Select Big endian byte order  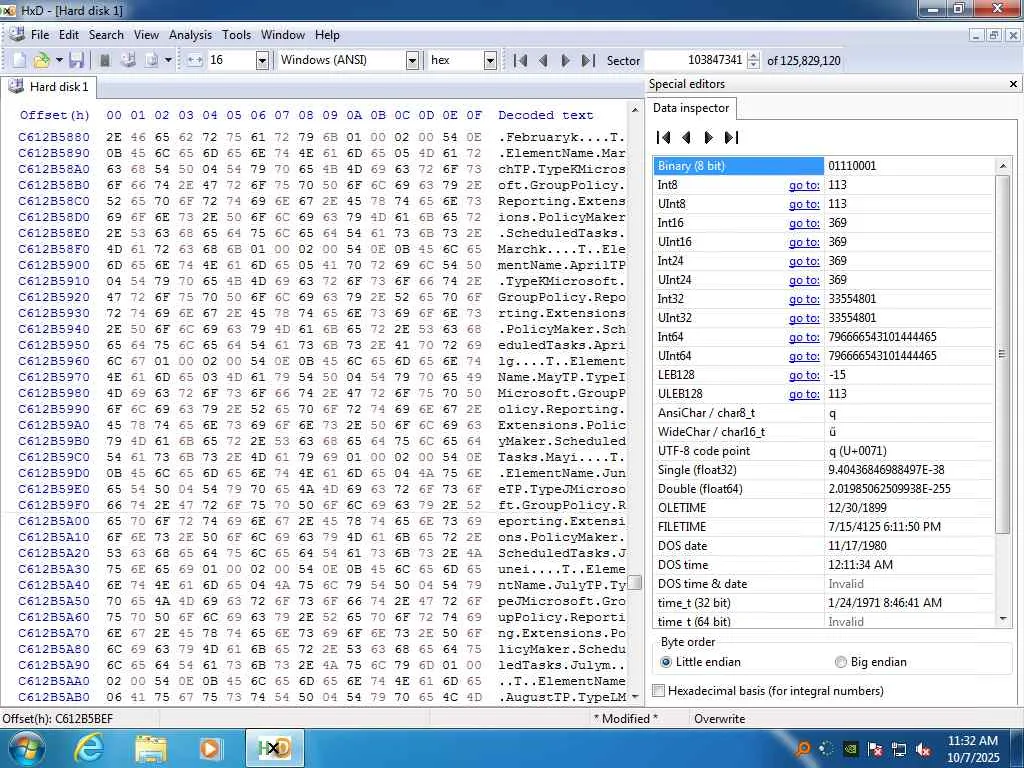(x=840, y=662)
